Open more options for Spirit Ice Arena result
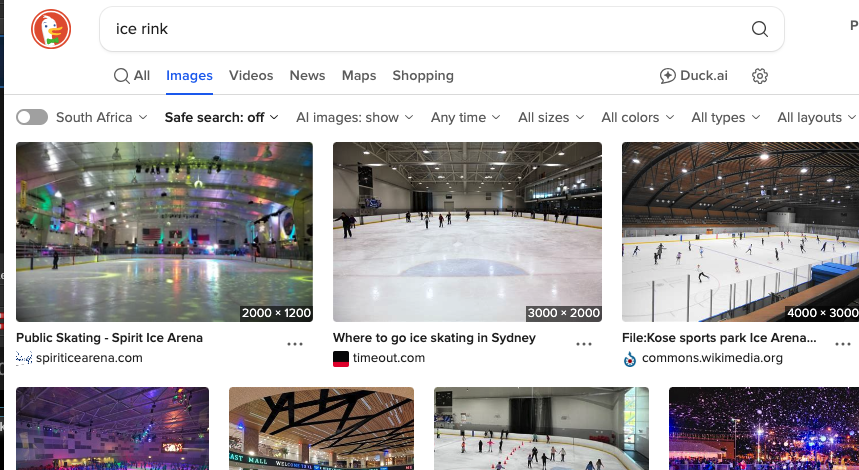Viewport: 859px width, 470px height. coord(295,343)
